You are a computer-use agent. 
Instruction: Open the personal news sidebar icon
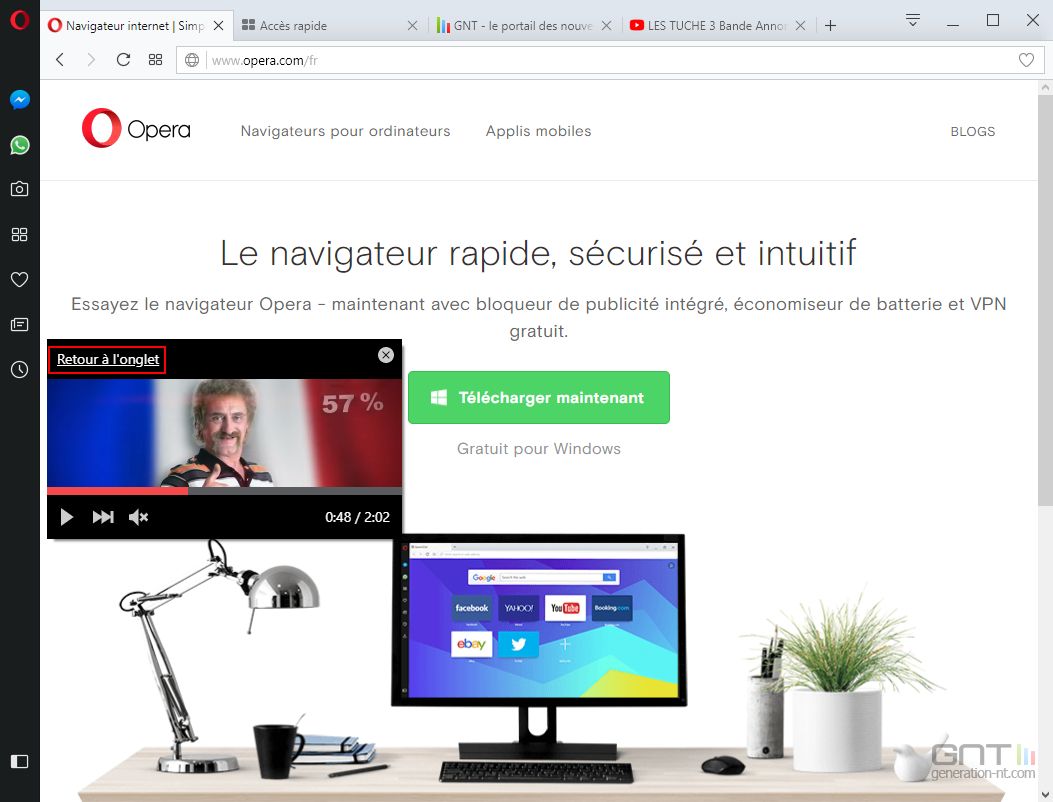point(19,325)
